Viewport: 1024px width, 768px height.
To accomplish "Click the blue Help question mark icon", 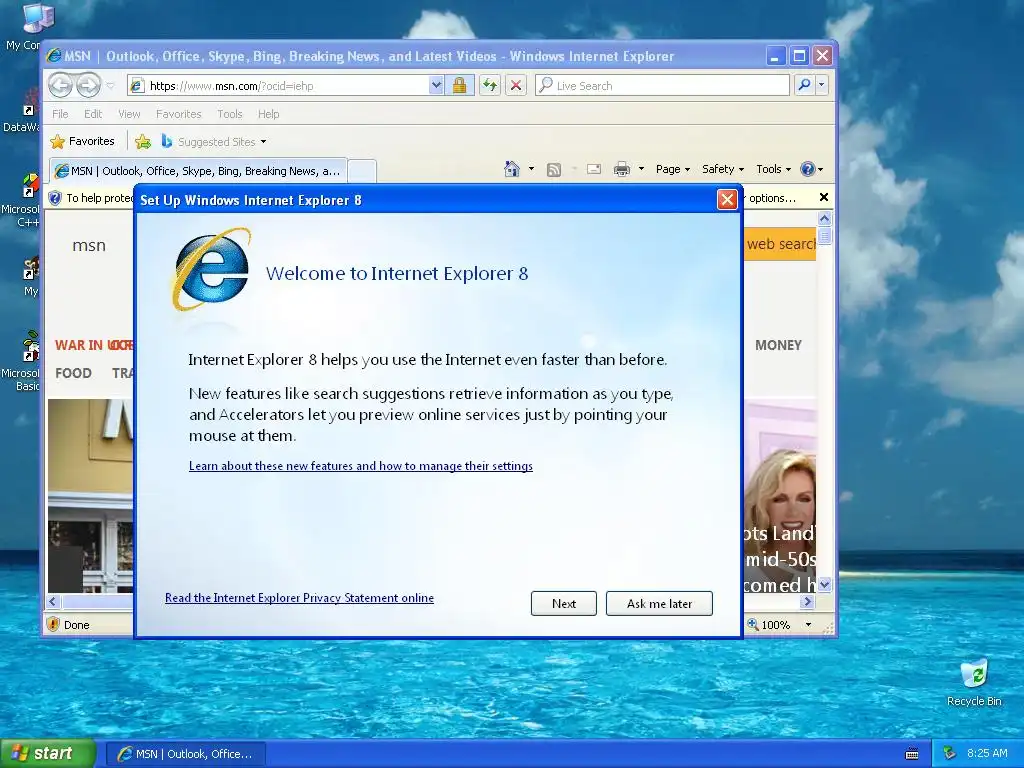I will (808, 169).
